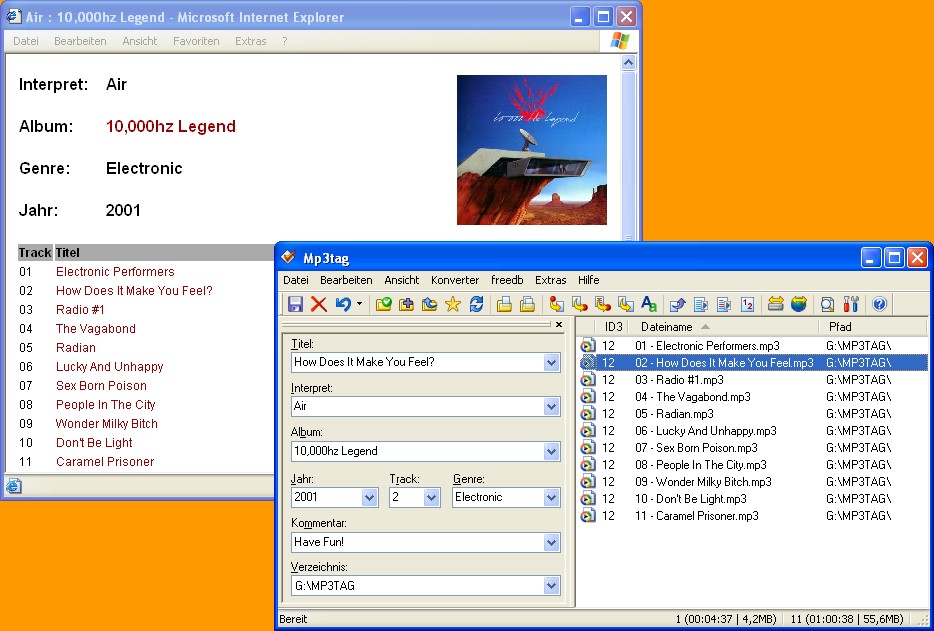The image size is (934, 631).
Task: Open the Konverter menu in Mp3tag
Action: [x=455, y=280]
